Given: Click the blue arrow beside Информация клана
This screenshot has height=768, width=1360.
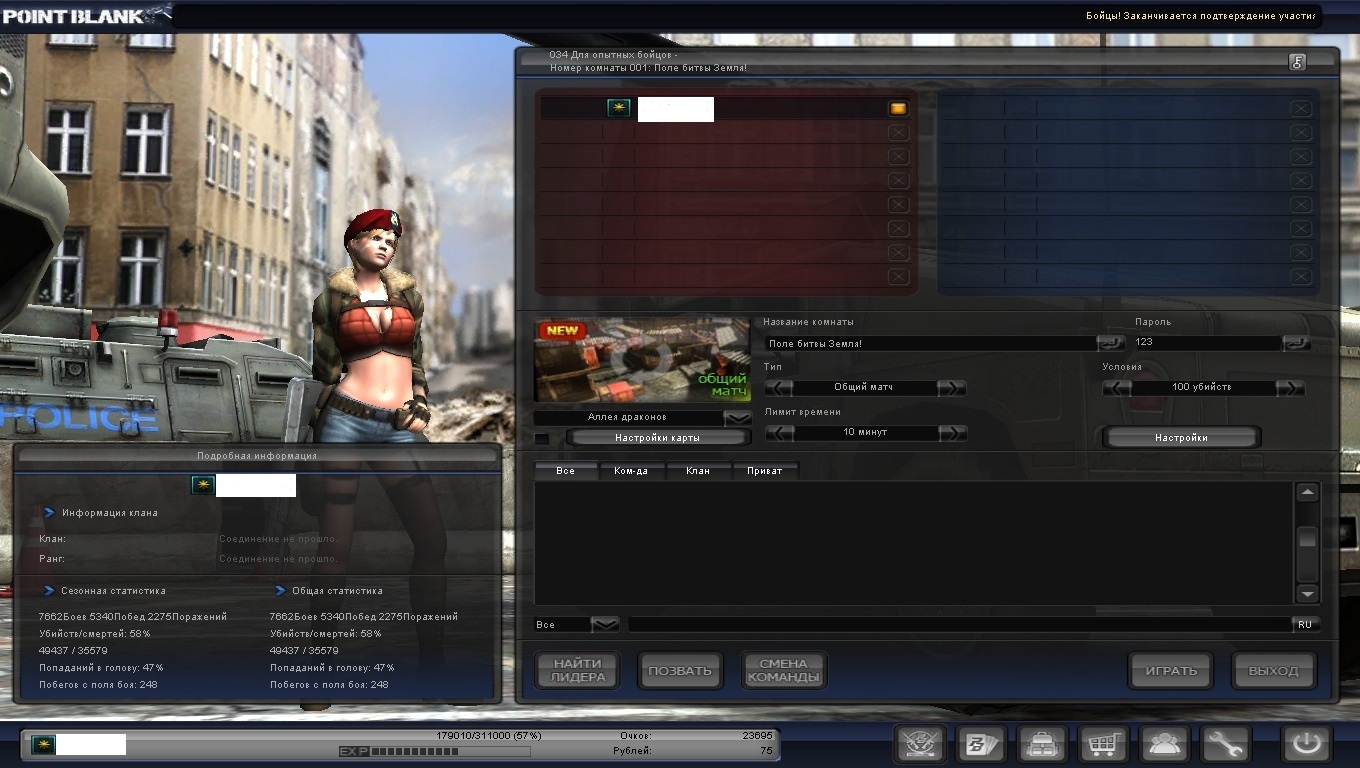Looking at the screenshot, I should (49, 512).
